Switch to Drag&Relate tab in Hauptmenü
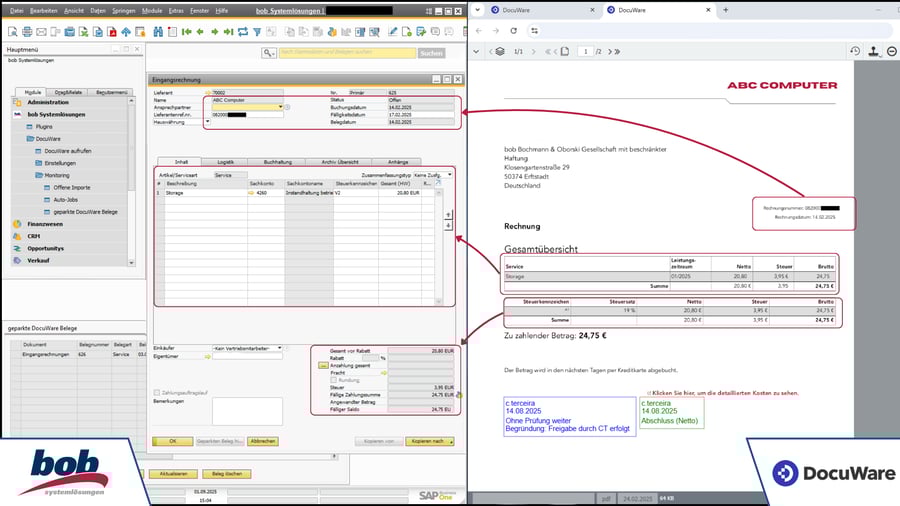The width and height of the screenshot is (900, 506). pos(68,92)
